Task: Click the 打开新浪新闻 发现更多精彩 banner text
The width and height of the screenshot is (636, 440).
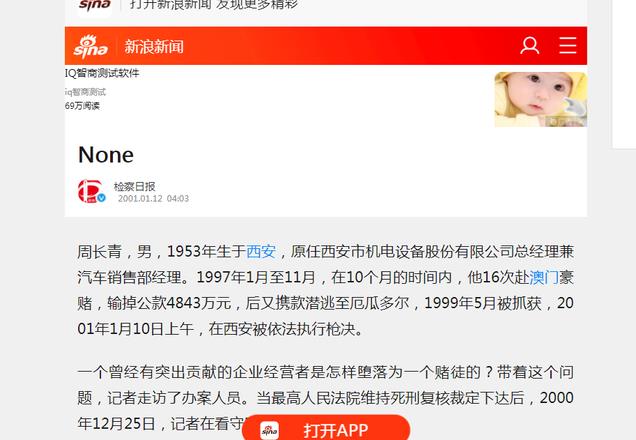Action: pos(214,4)
